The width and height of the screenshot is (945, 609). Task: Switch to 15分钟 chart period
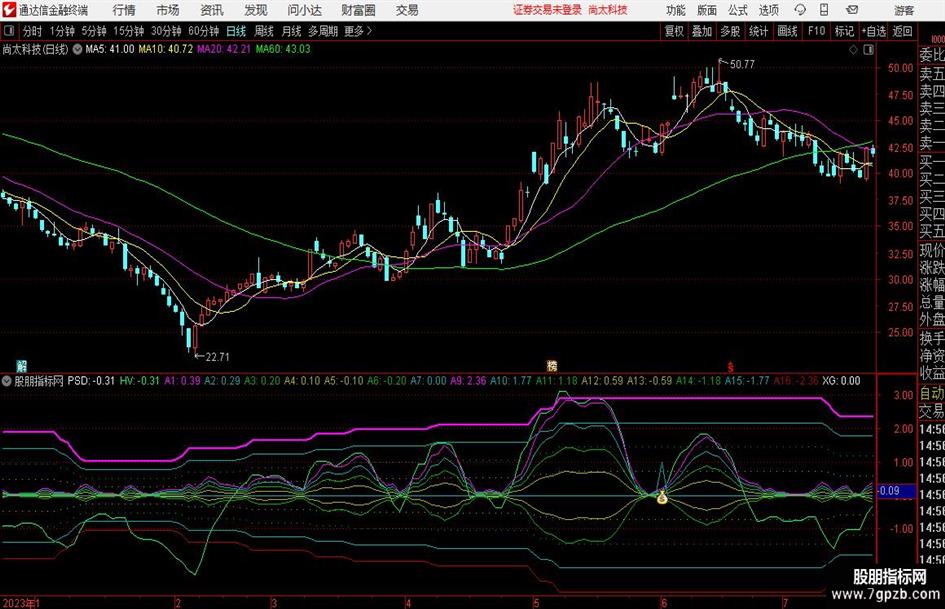tap(129, 31)
